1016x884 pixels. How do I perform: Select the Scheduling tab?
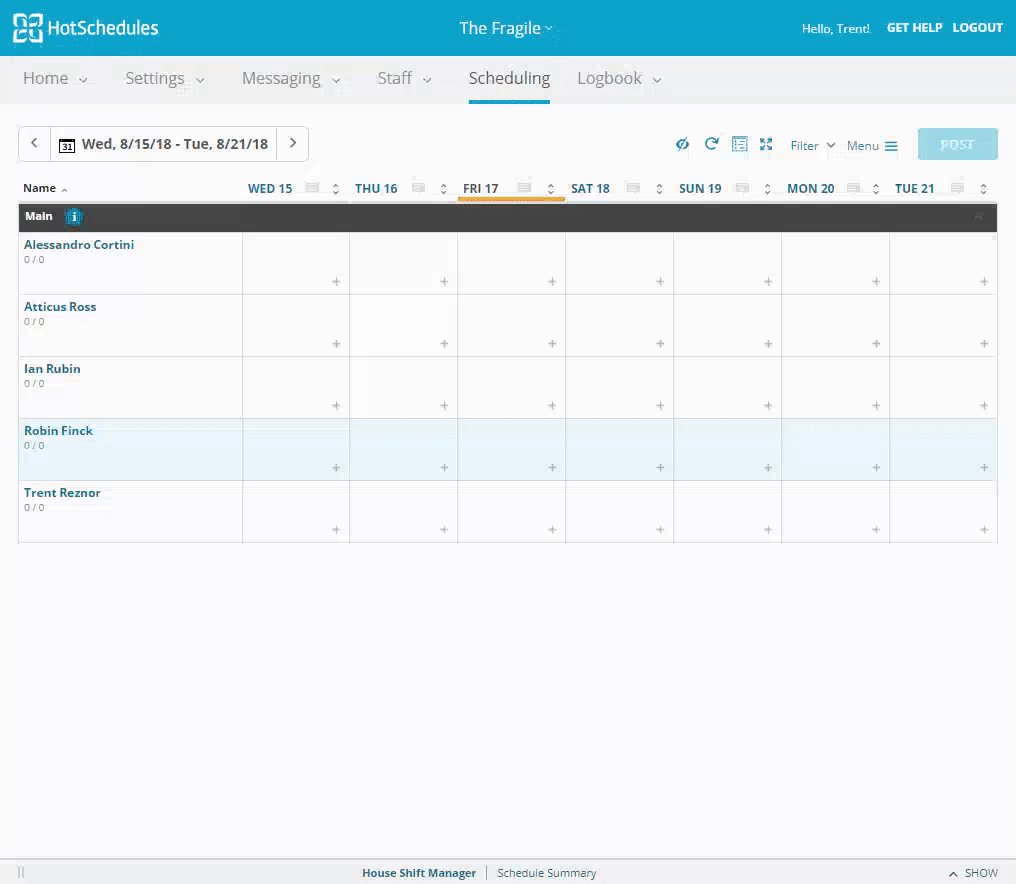coord(509,78)
